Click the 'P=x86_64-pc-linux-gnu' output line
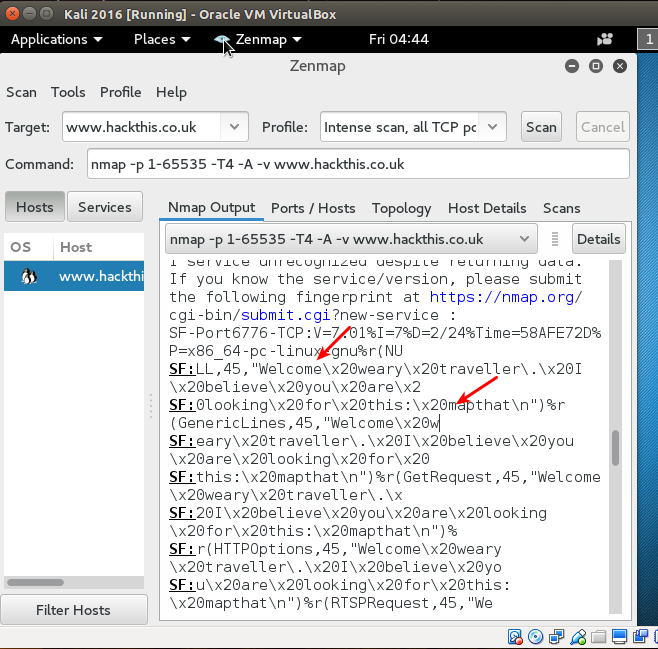The image size is (658, 649). (x=286, y=351)
